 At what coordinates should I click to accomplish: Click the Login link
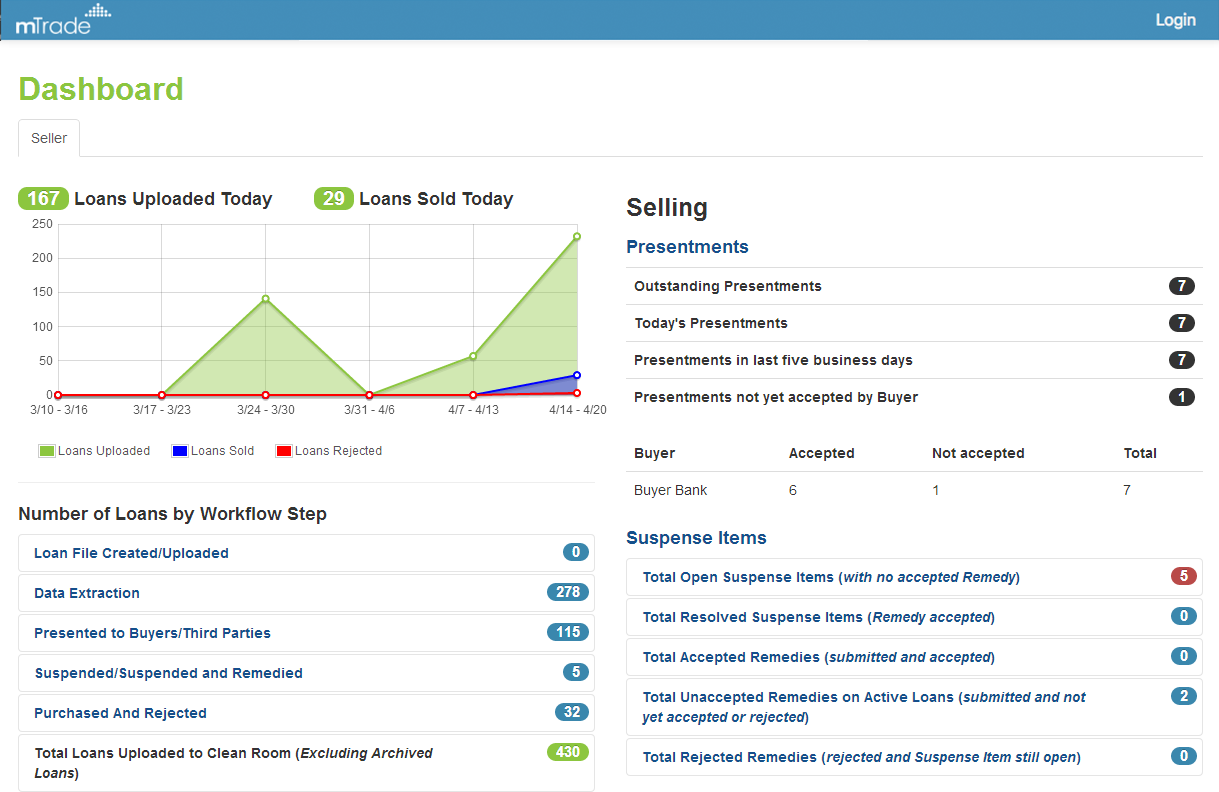(1175, 20)
